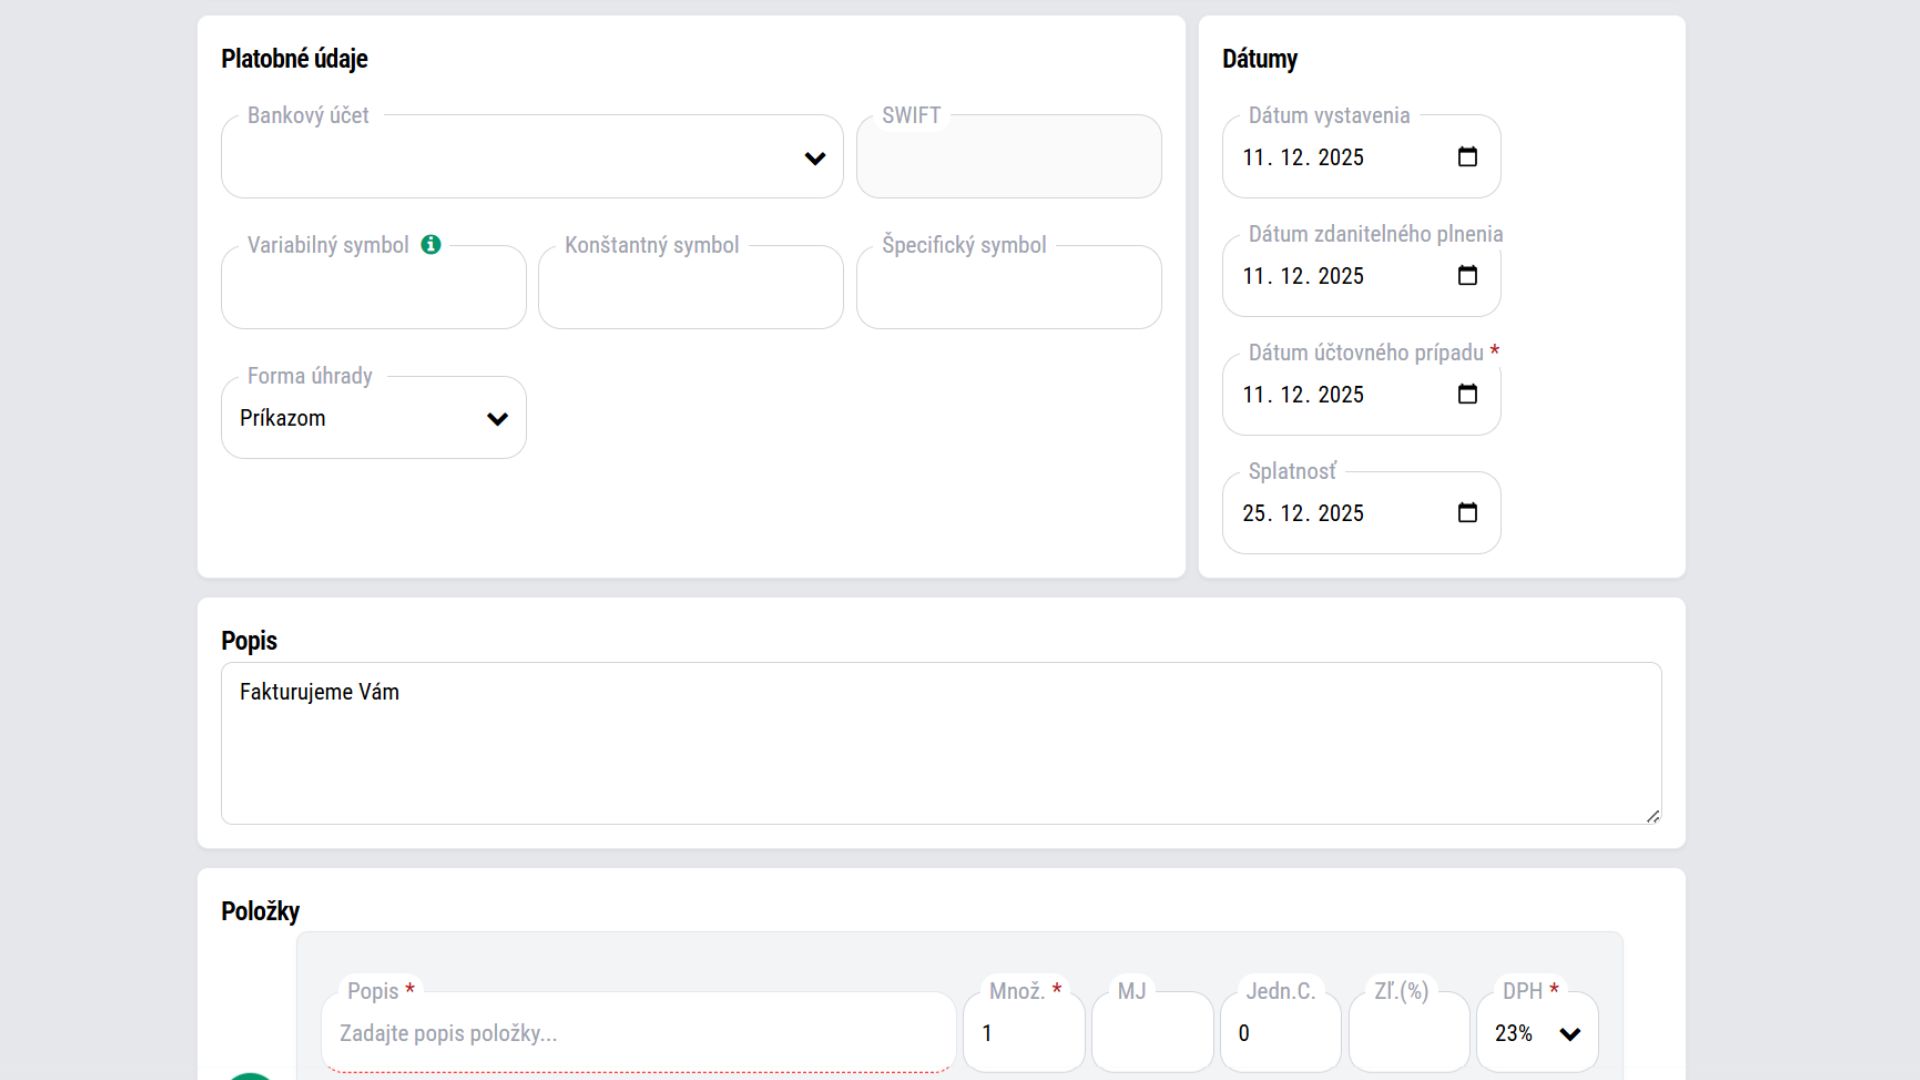
Task: Click the SWIFT field
Action: coord(1008,158)
